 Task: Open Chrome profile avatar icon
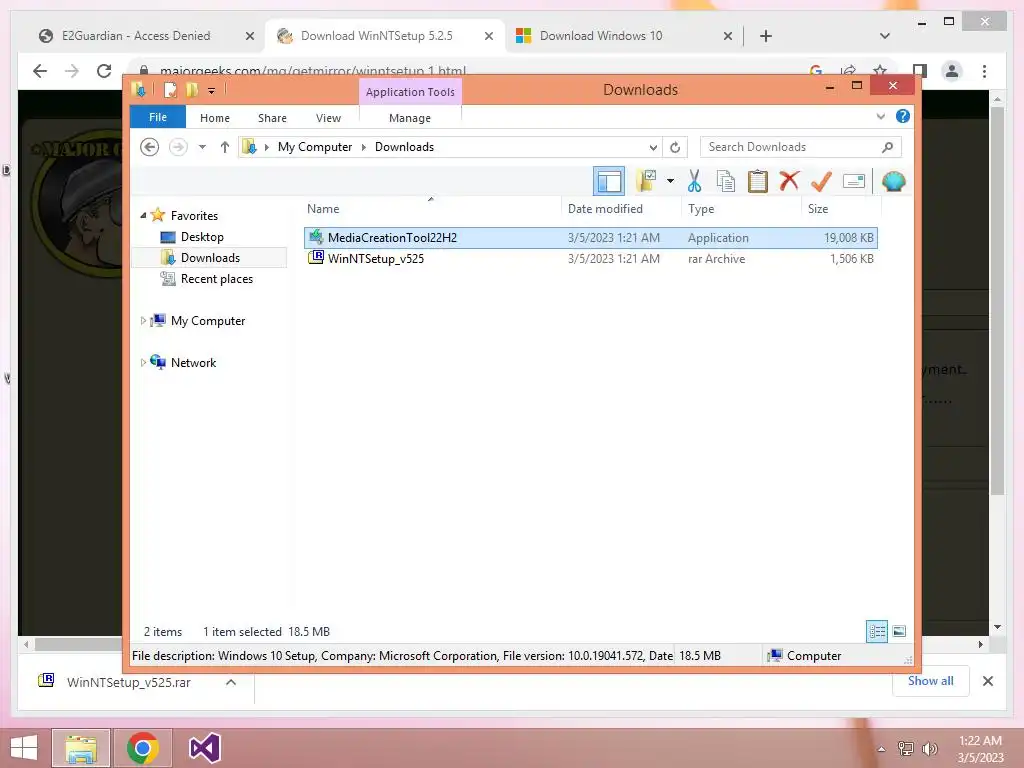952,71
